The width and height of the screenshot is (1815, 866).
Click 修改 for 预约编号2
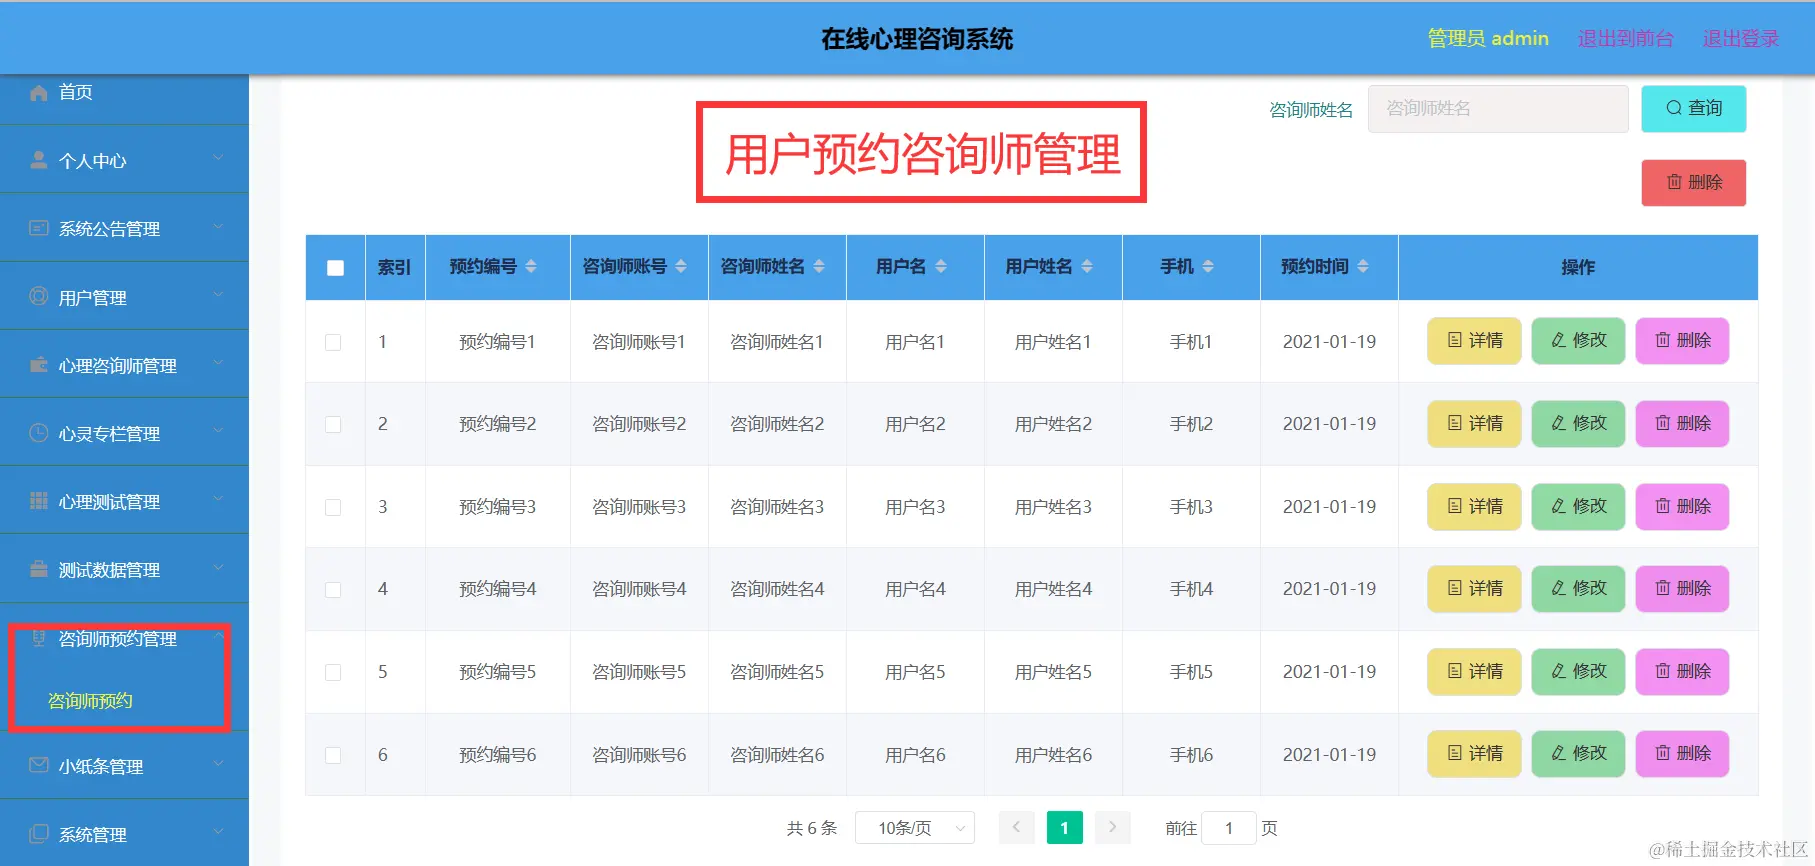[x=1578, y=423]
